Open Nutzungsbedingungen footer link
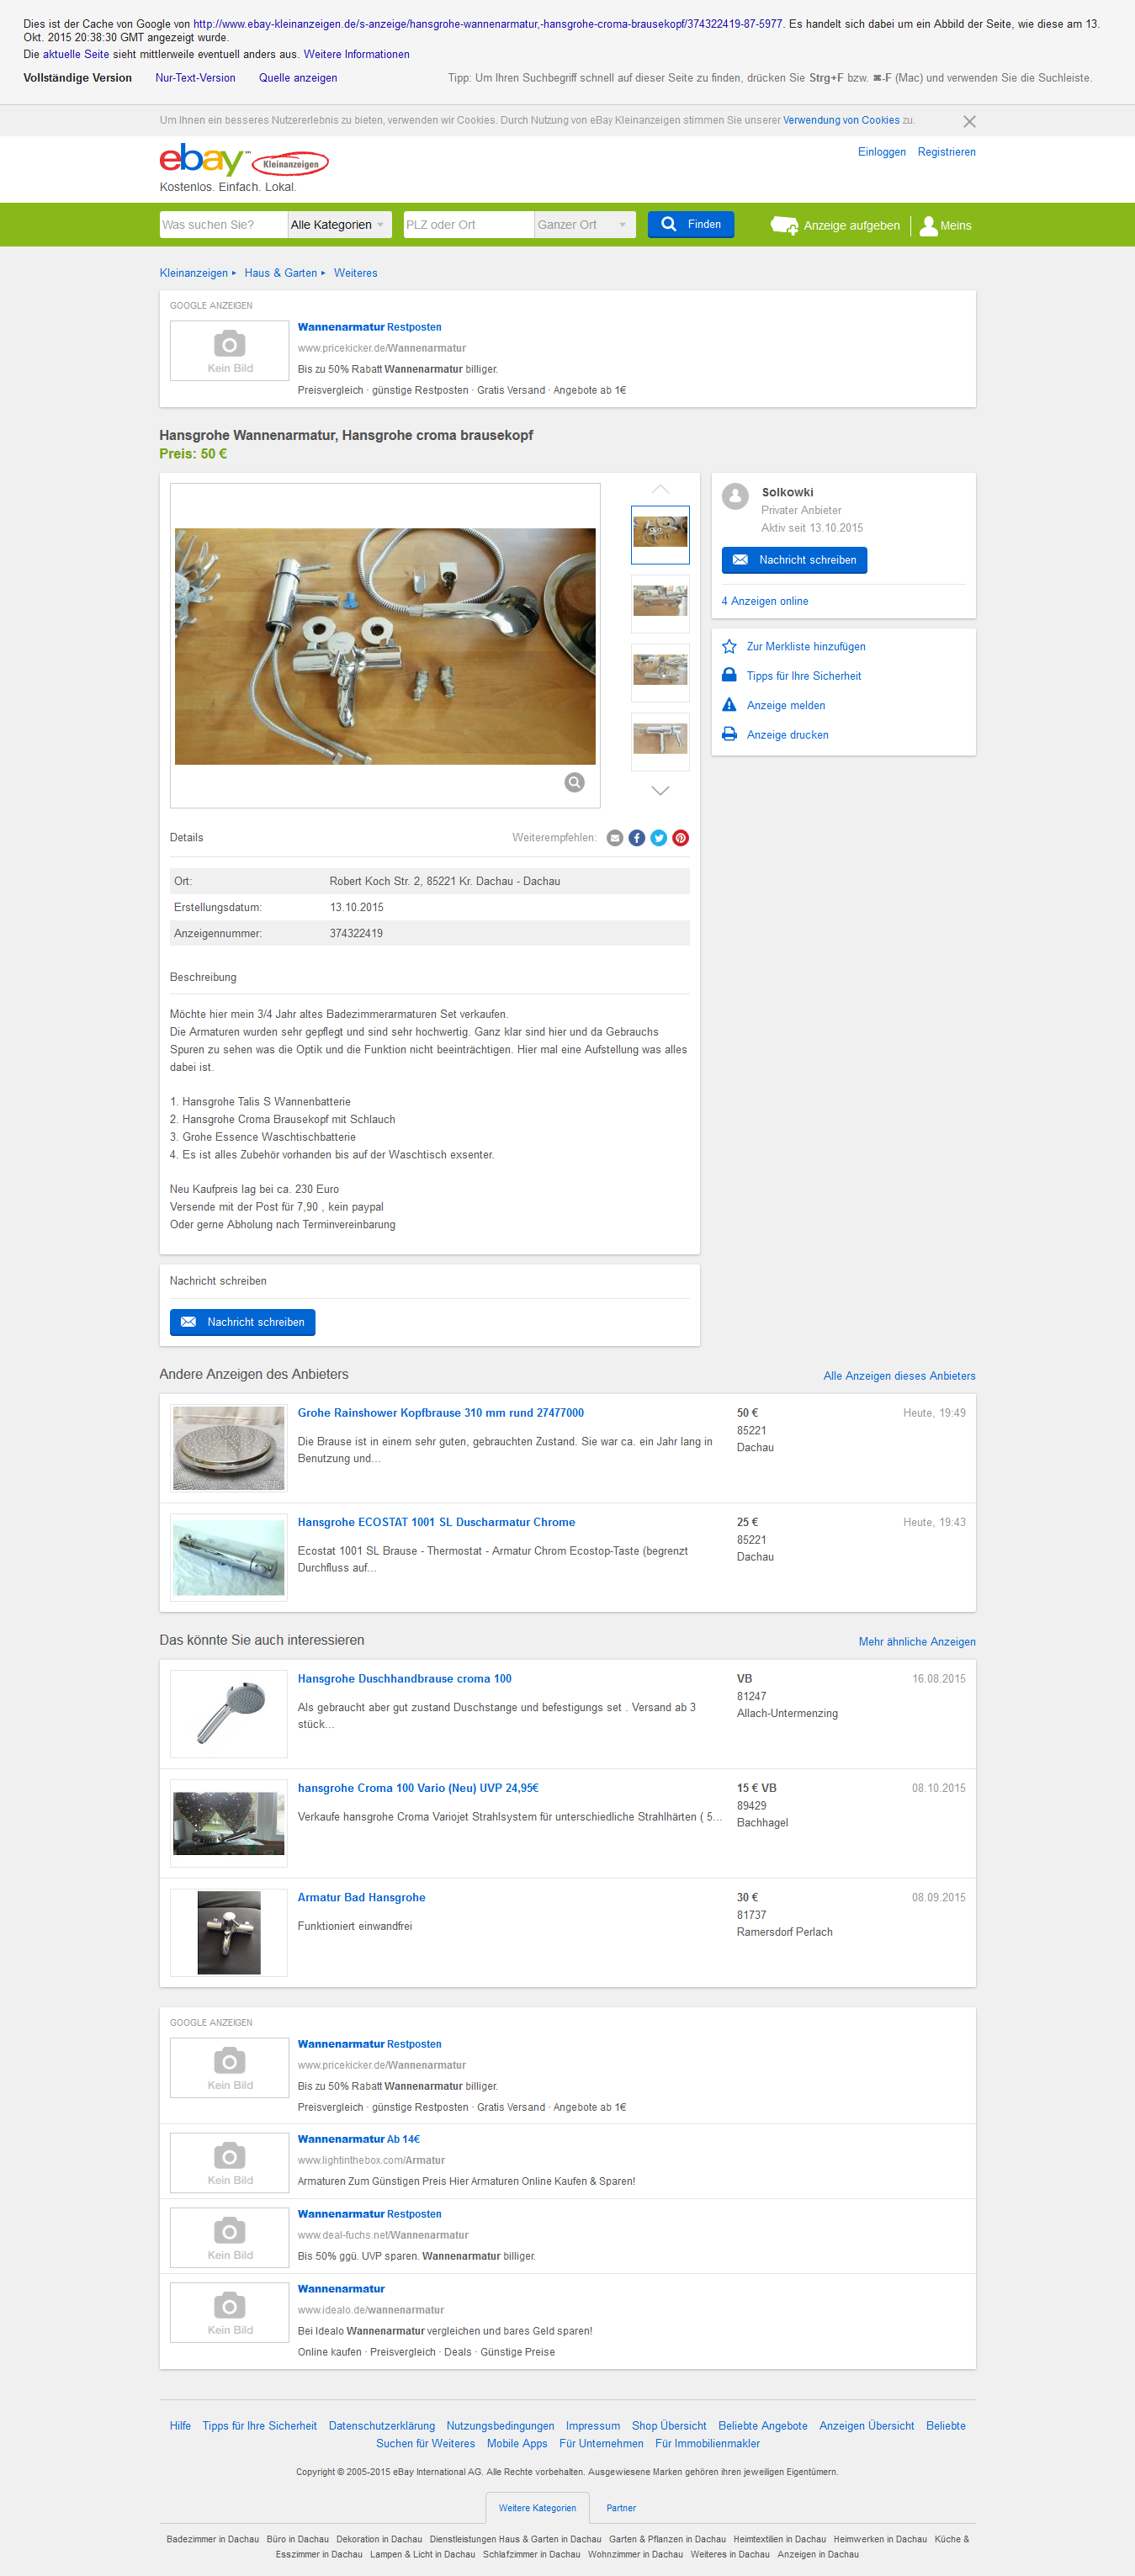This screenshot has height=2576, width=1135. click(500, 2426)
